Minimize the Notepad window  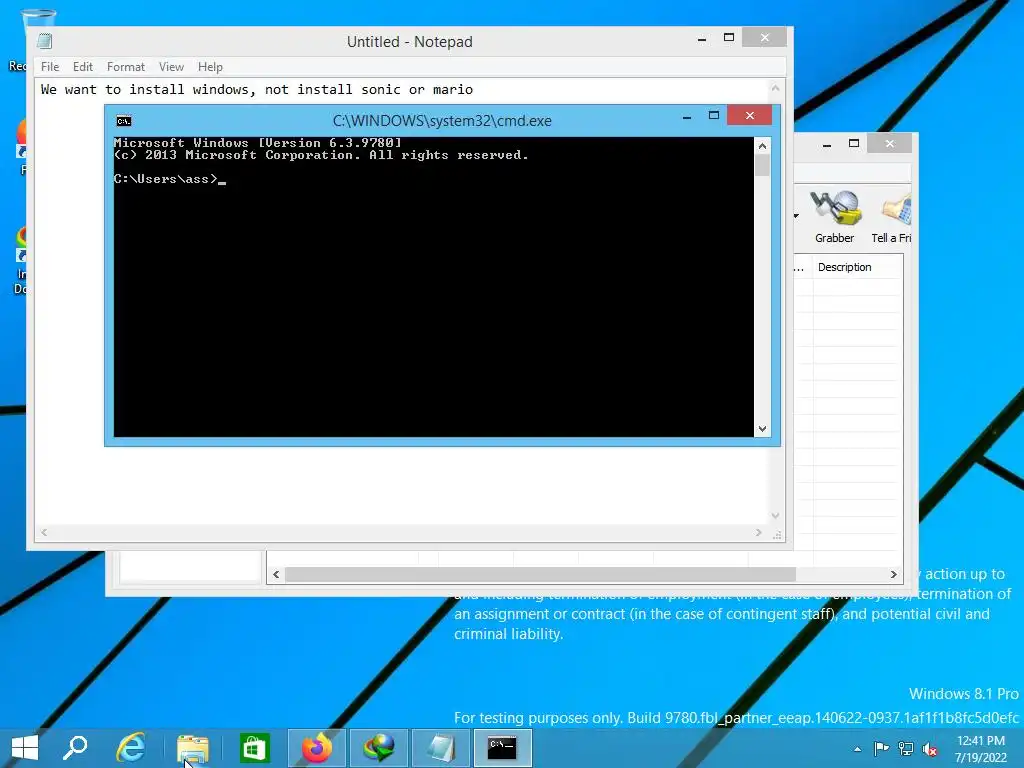701,39
